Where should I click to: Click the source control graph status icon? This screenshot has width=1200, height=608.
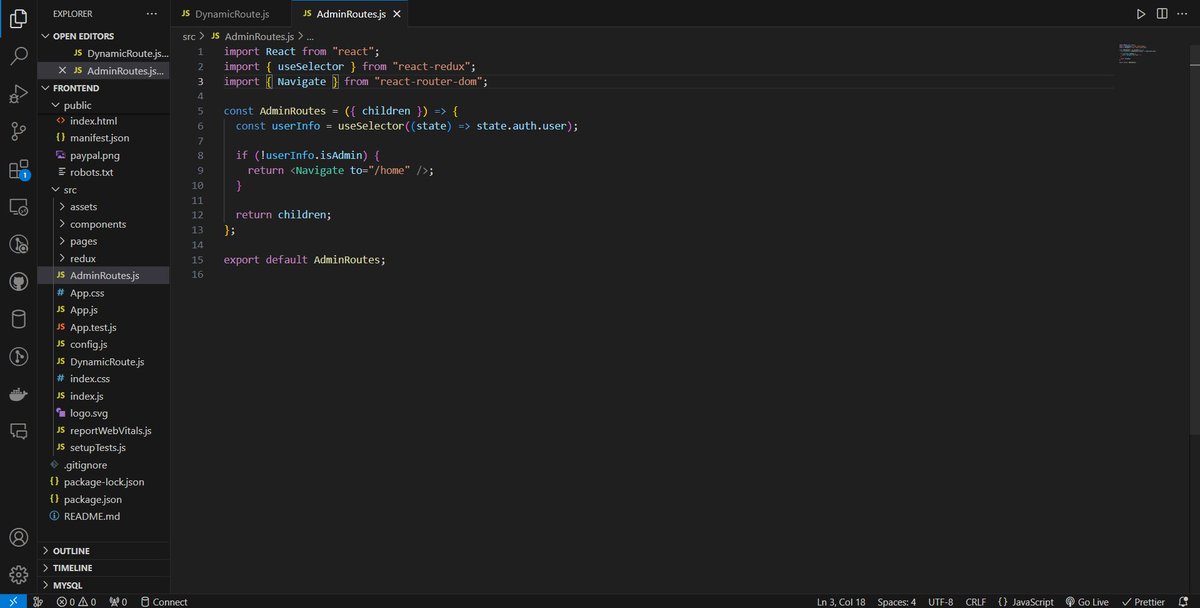tap(38, 602)
